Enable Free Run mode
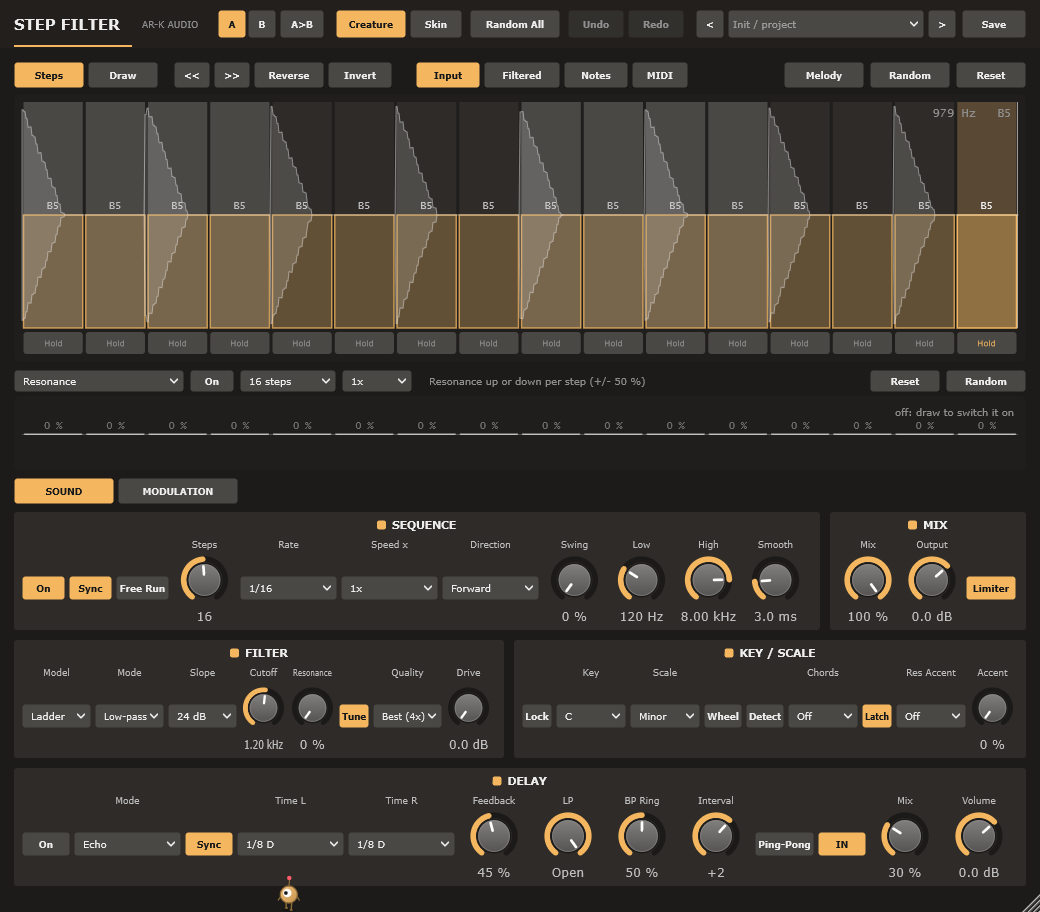 pyautogui.click(x=142, y=588)
